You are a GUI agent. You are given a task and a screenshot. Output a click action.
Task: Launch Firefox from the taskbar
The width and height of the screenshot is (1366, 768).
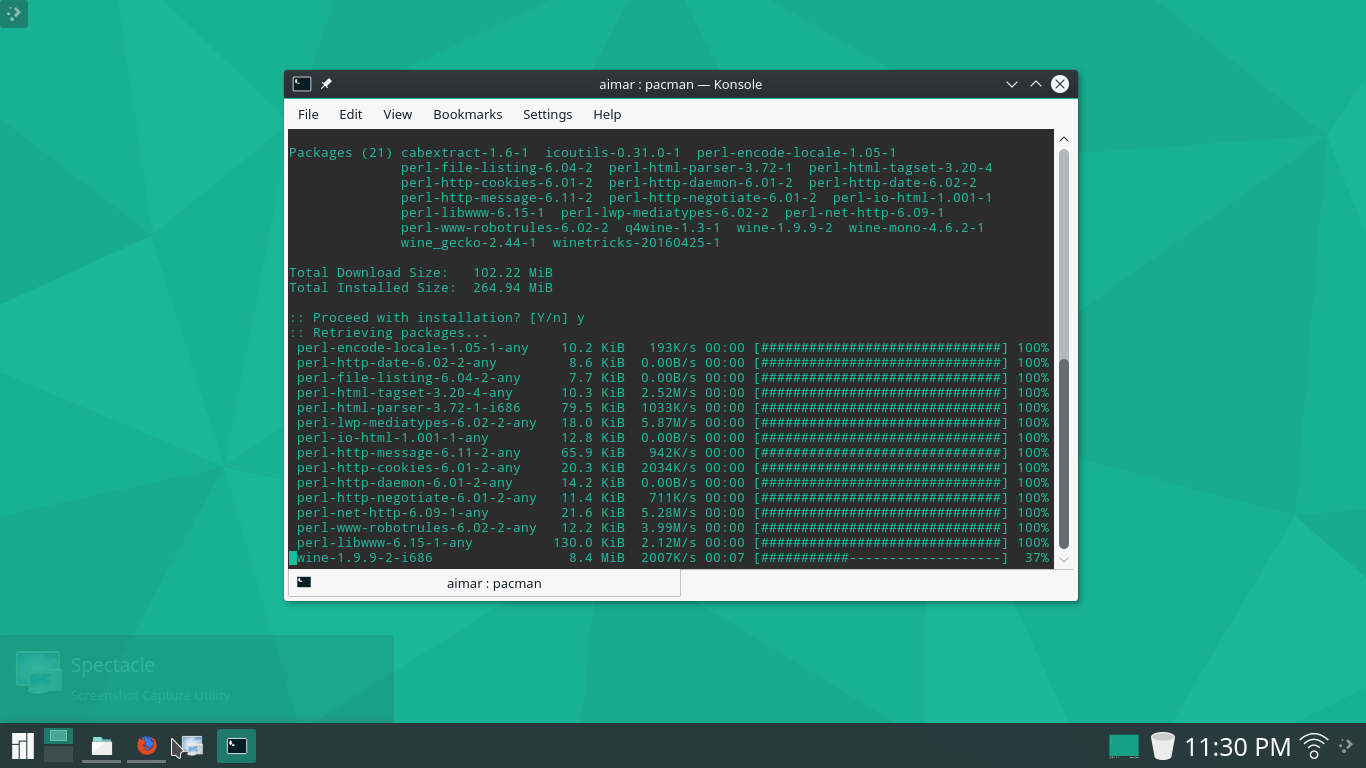[x=146, y=745]
